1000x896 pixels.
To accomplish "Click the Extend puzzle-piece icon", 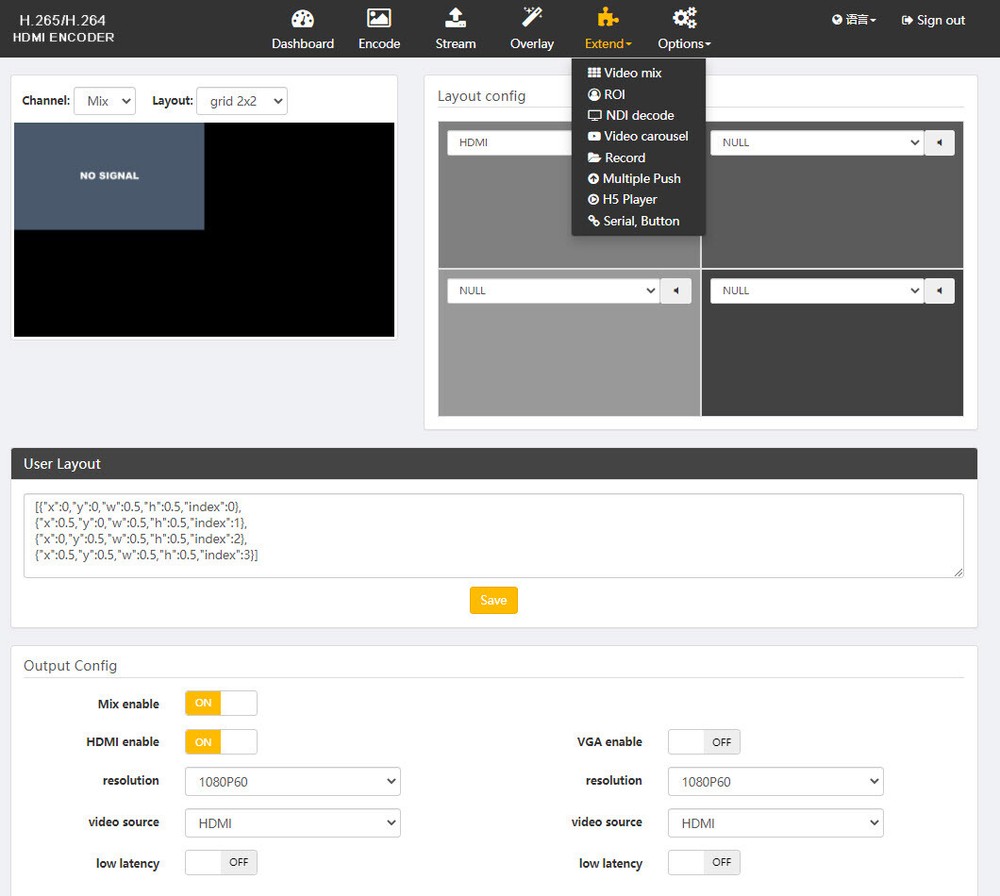I will click(607, 16).
